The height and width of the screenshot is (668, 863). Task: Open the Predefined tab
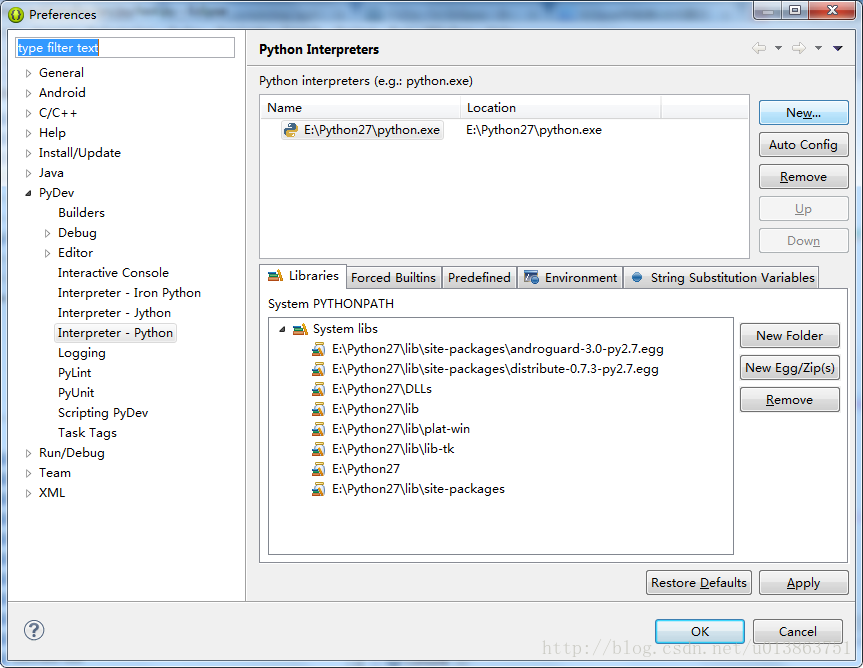(479, 278)
